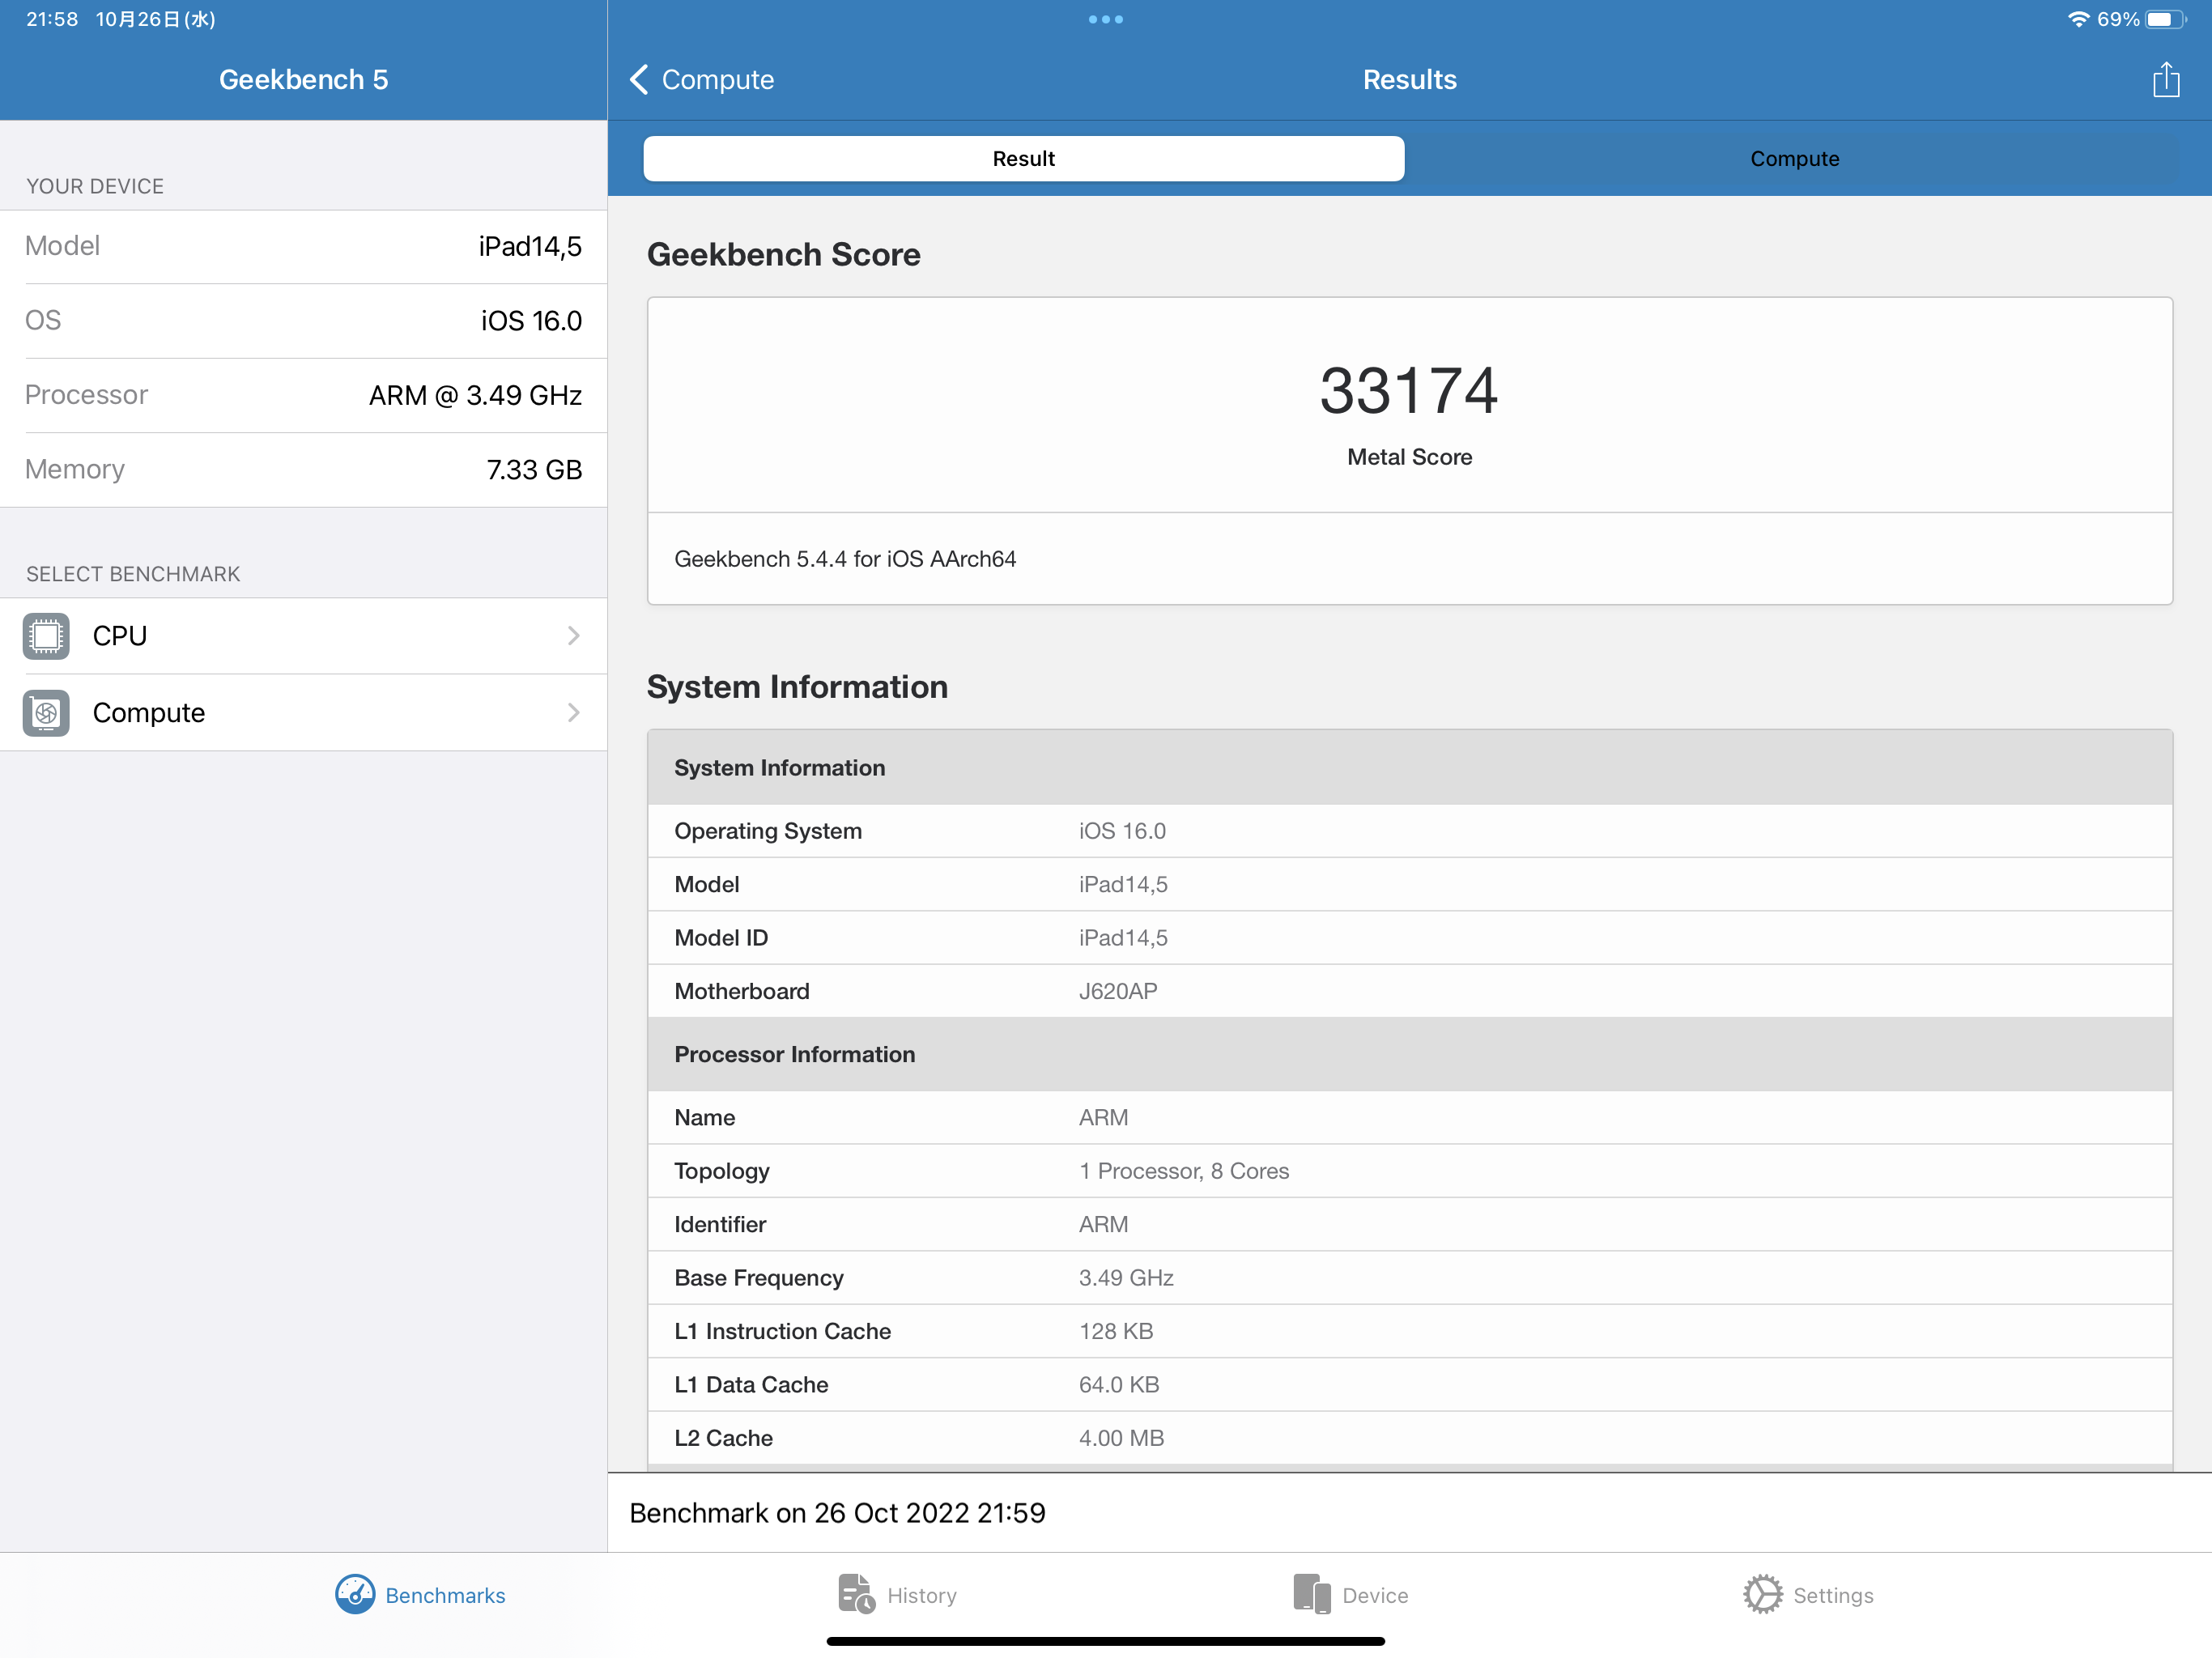
Task: Click the L1 Data Cache value '64.0 KB'
Action: 1119,1385
